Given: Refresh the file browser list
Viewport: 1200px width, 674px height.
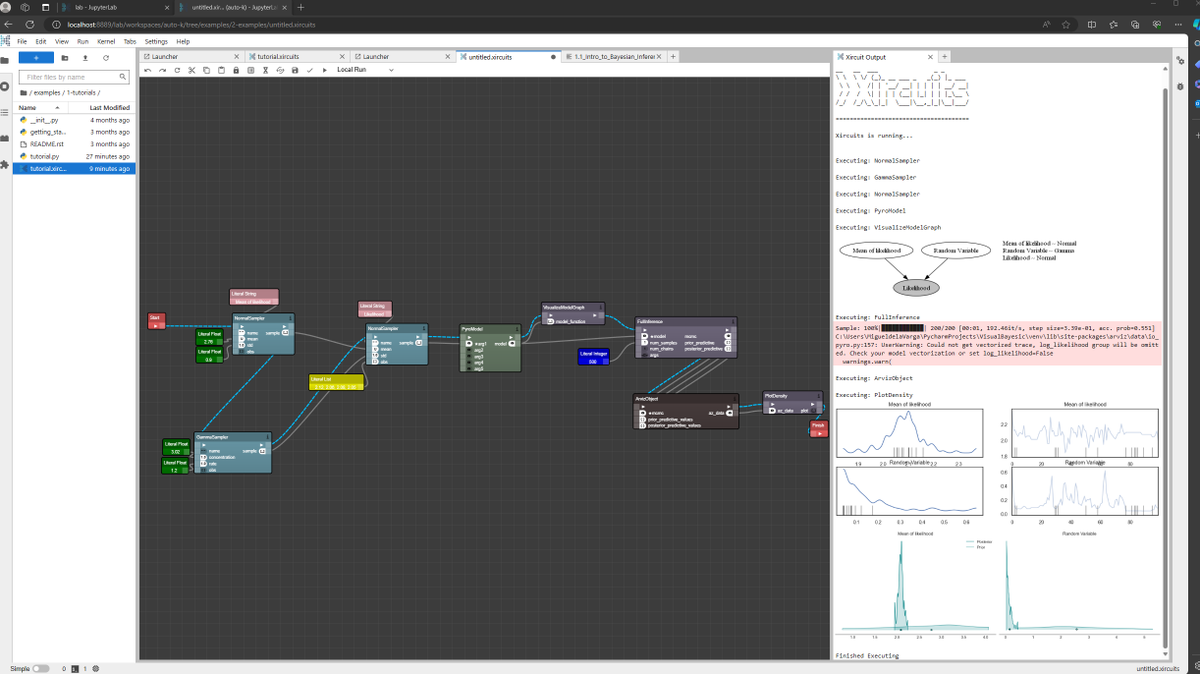Looking at the screenshot, I should point(106,58).
